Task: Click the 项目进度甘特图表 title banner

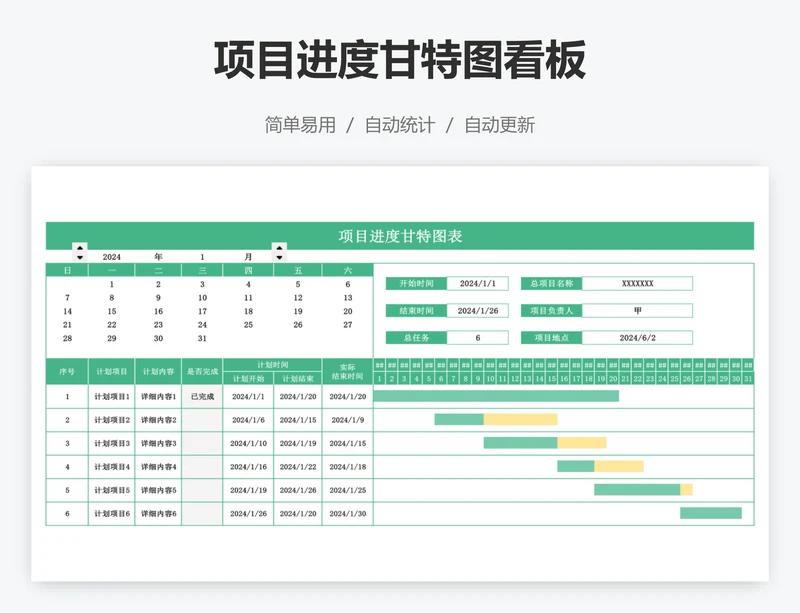Action: point(400,236)
